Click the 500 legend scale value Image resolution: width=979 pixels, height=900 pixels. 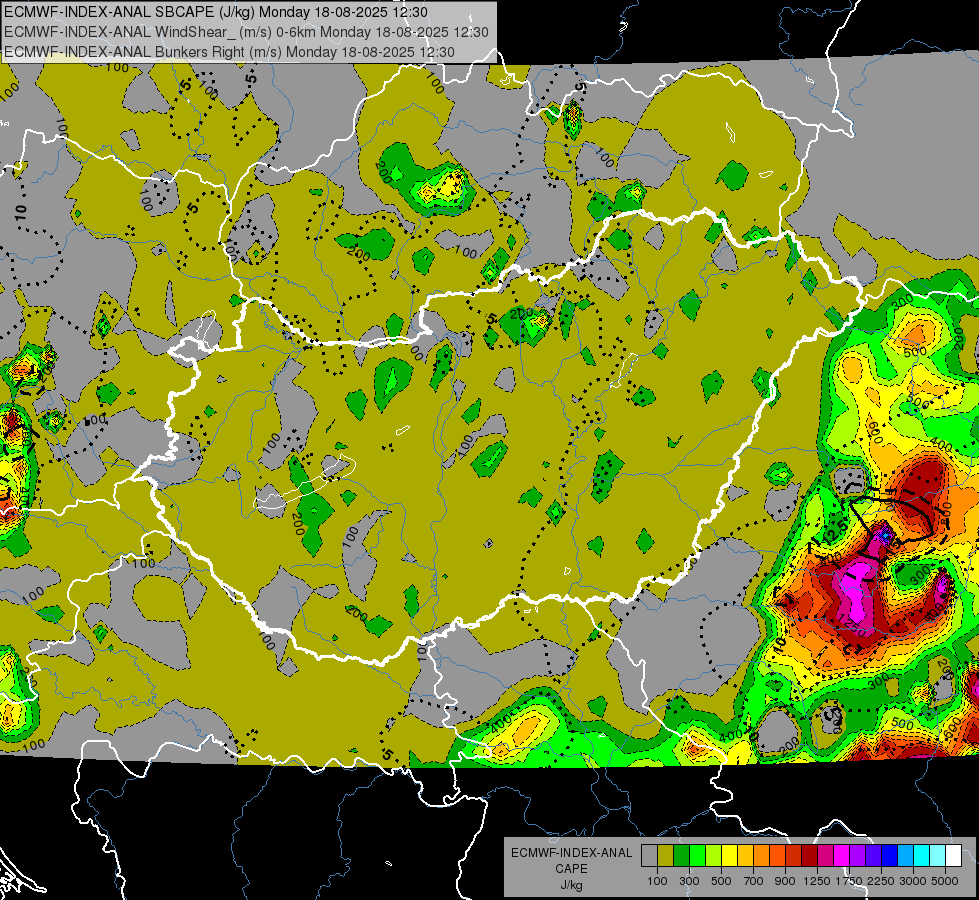(721, 881)
